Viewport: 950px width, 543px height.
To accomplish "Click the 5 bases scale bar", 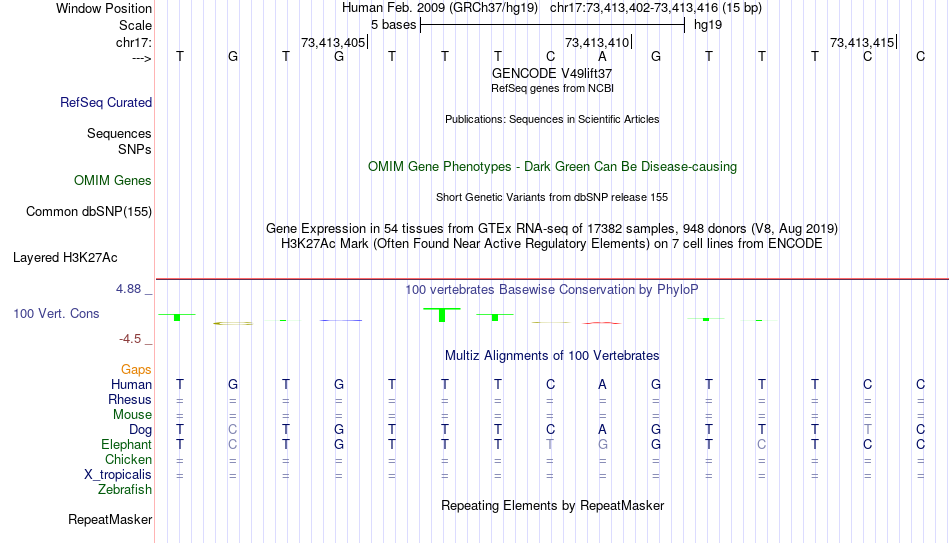I will (x=552, y=25).
